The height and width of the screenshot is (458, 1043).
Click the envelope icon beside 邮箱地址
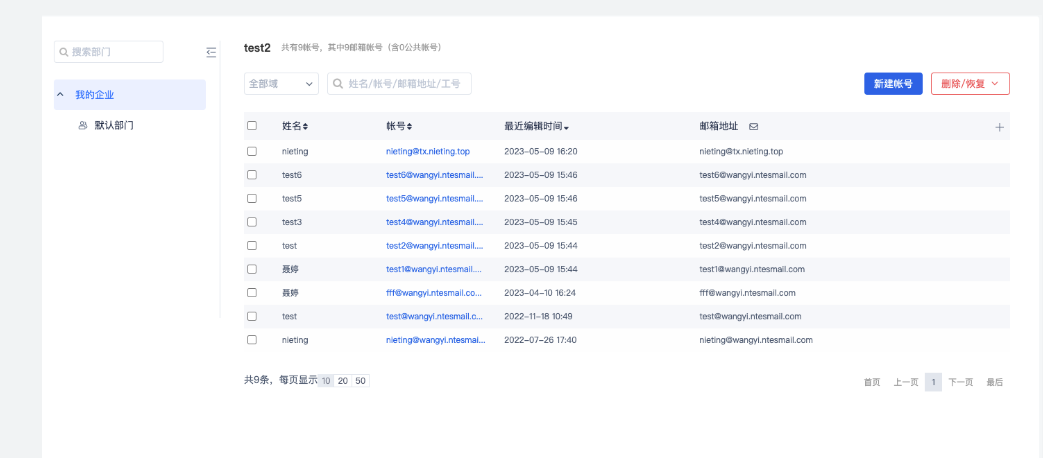[754, 126]
